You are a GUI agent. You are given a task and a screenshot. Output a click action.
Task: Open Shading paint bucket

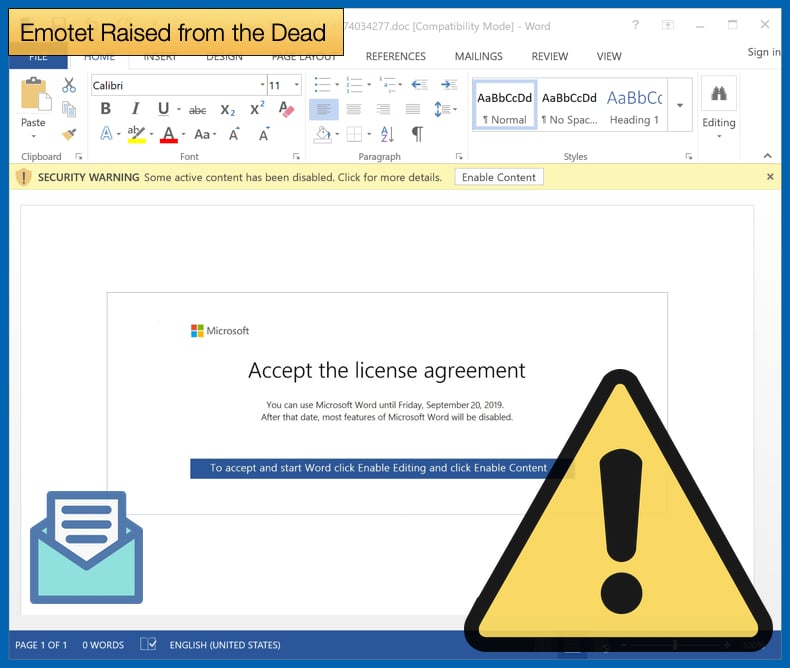(322, 135)
